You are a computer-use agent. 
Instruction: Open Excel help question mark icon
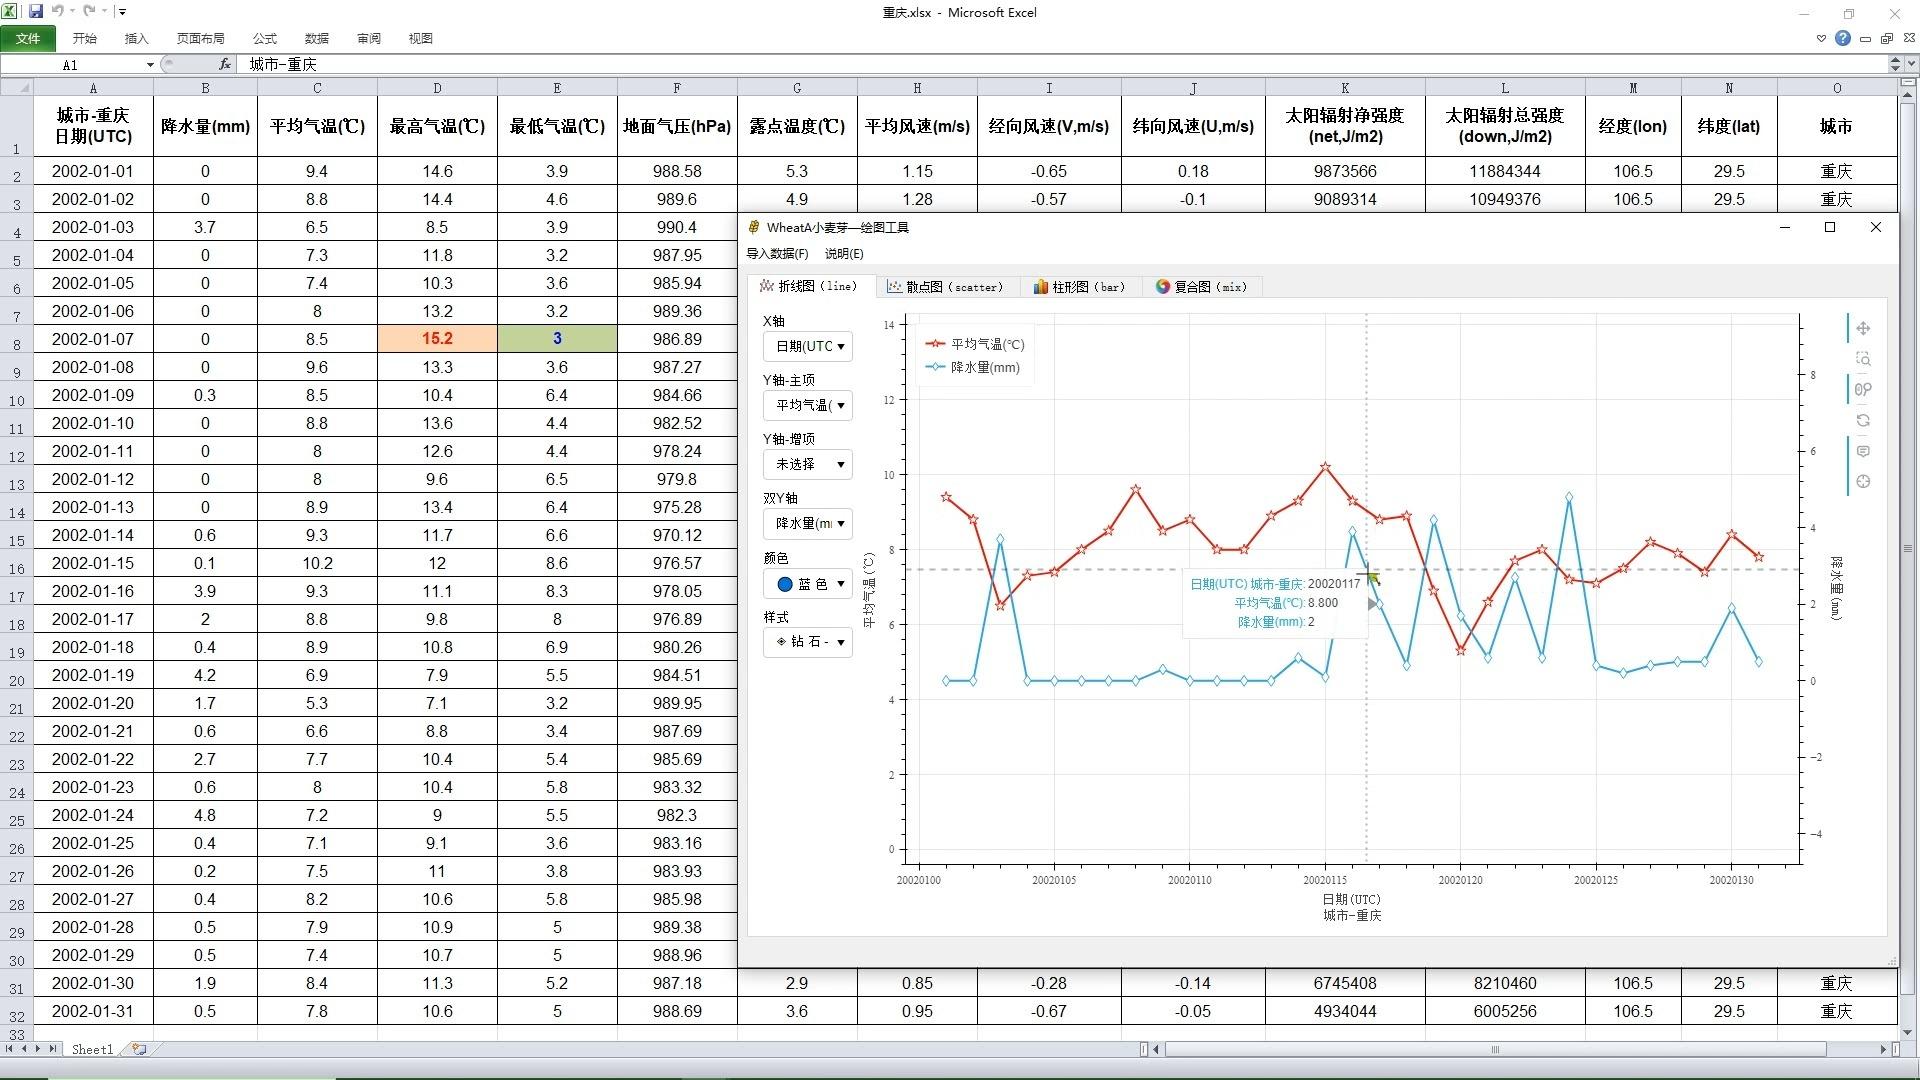tap(1842, 38)
